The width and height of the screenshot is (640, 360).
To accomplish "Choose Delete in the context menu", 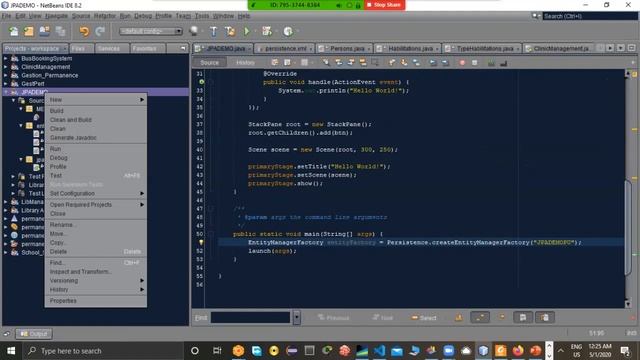I will point(96,251).
